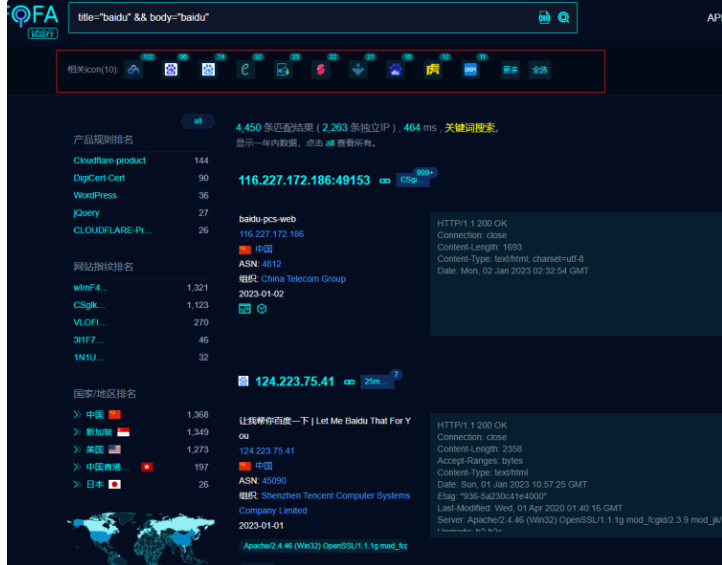The image size is (722, 565).
Task: Click the China flag in the country ranking
Action: pos(115,415)
